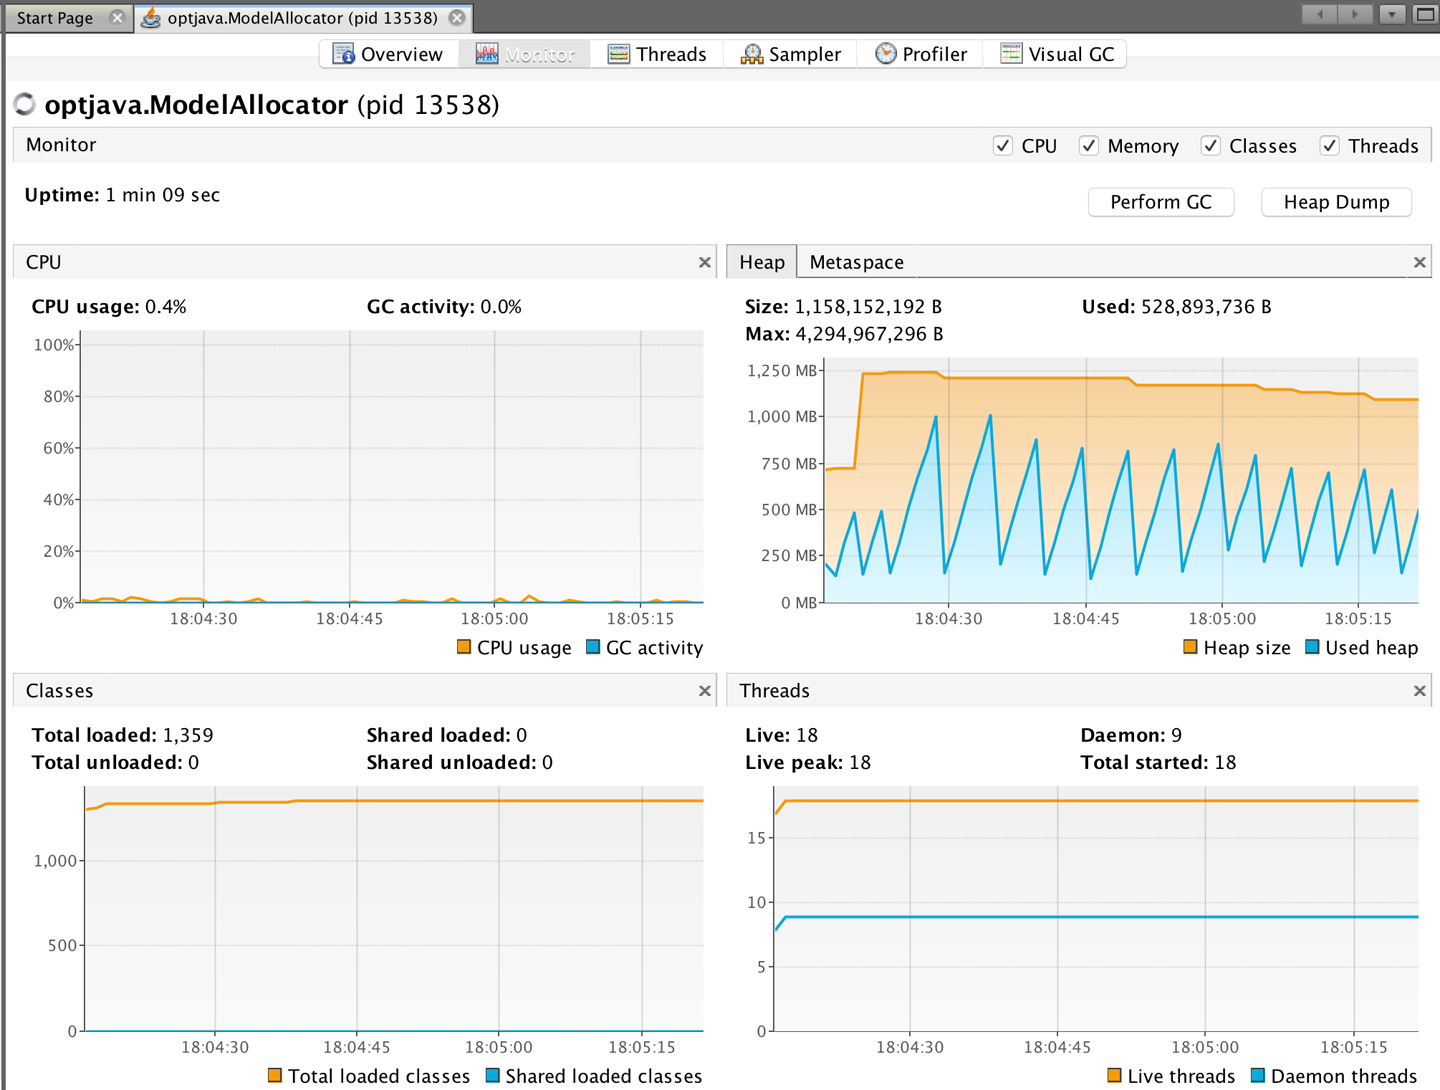Click the Visual GC tab icon
Viewport: 1440px width, 1090px height.
[1011, 54]
